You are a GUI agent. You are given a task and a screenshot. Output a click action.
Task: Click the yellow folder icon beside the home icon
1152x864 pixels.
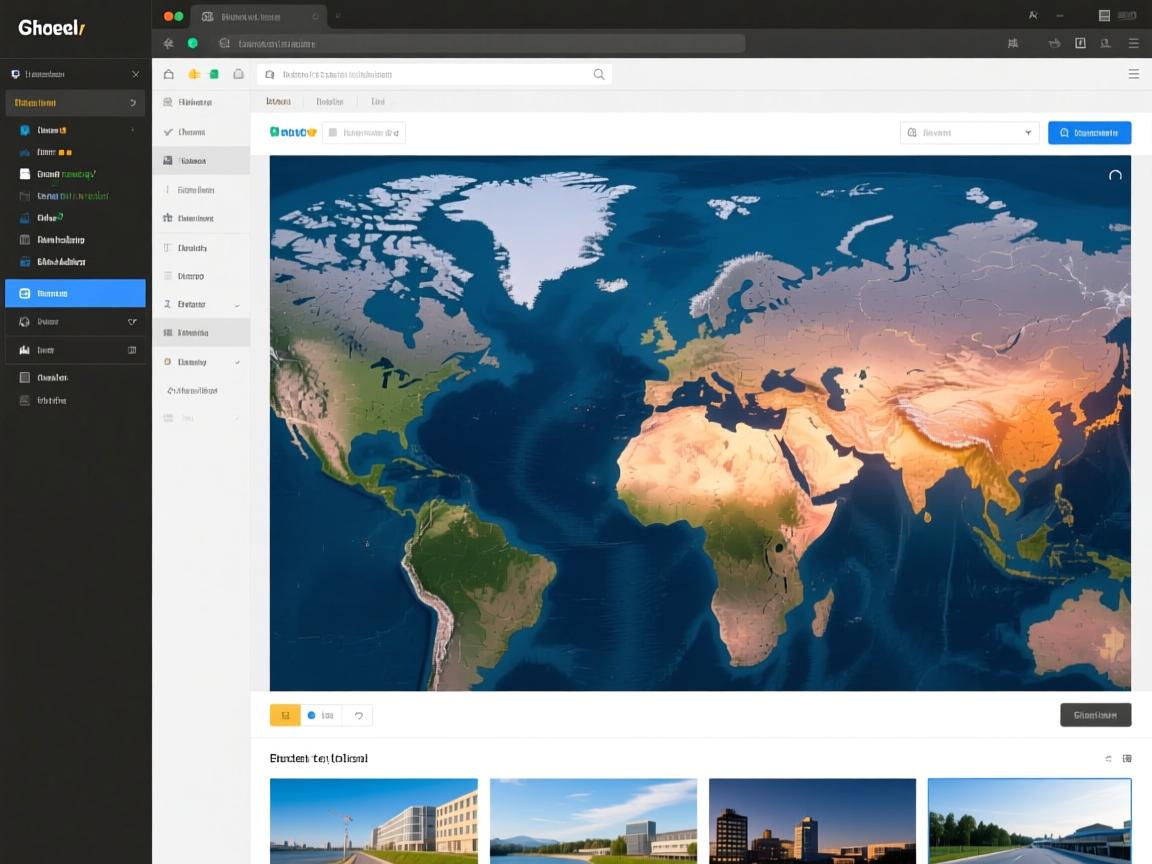pos(194,74)
